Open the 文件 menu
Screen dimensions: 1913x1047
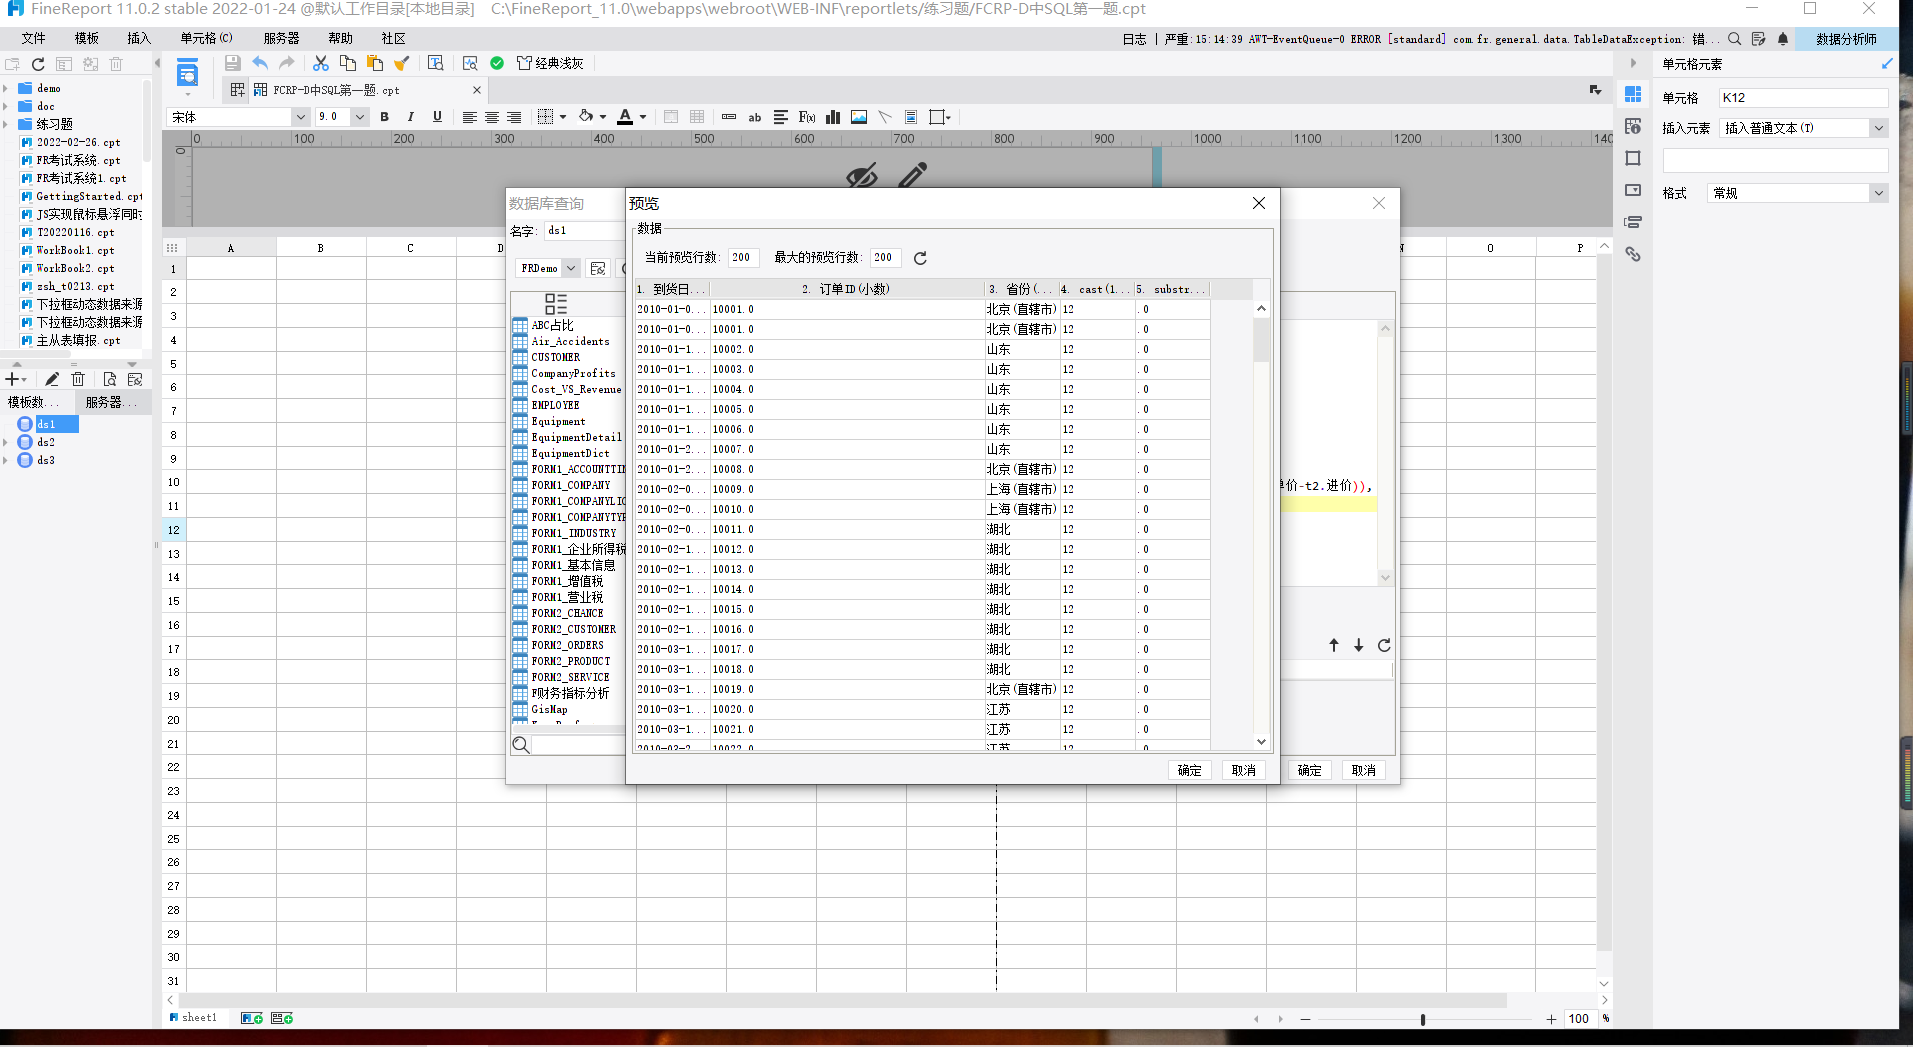click(x=33, y=38)
